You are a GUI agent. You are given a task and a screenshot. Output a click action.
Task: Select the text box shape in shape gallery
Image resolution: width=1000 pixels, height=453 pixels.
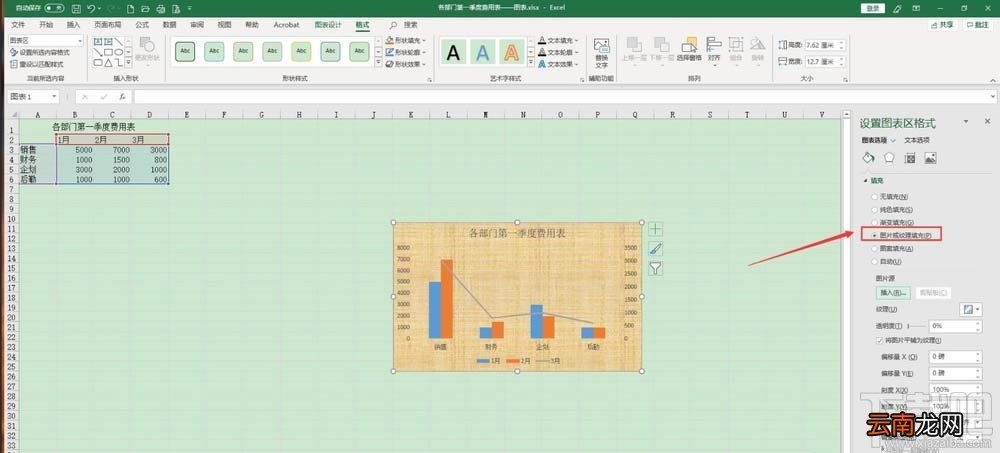(x=98, y=41)
